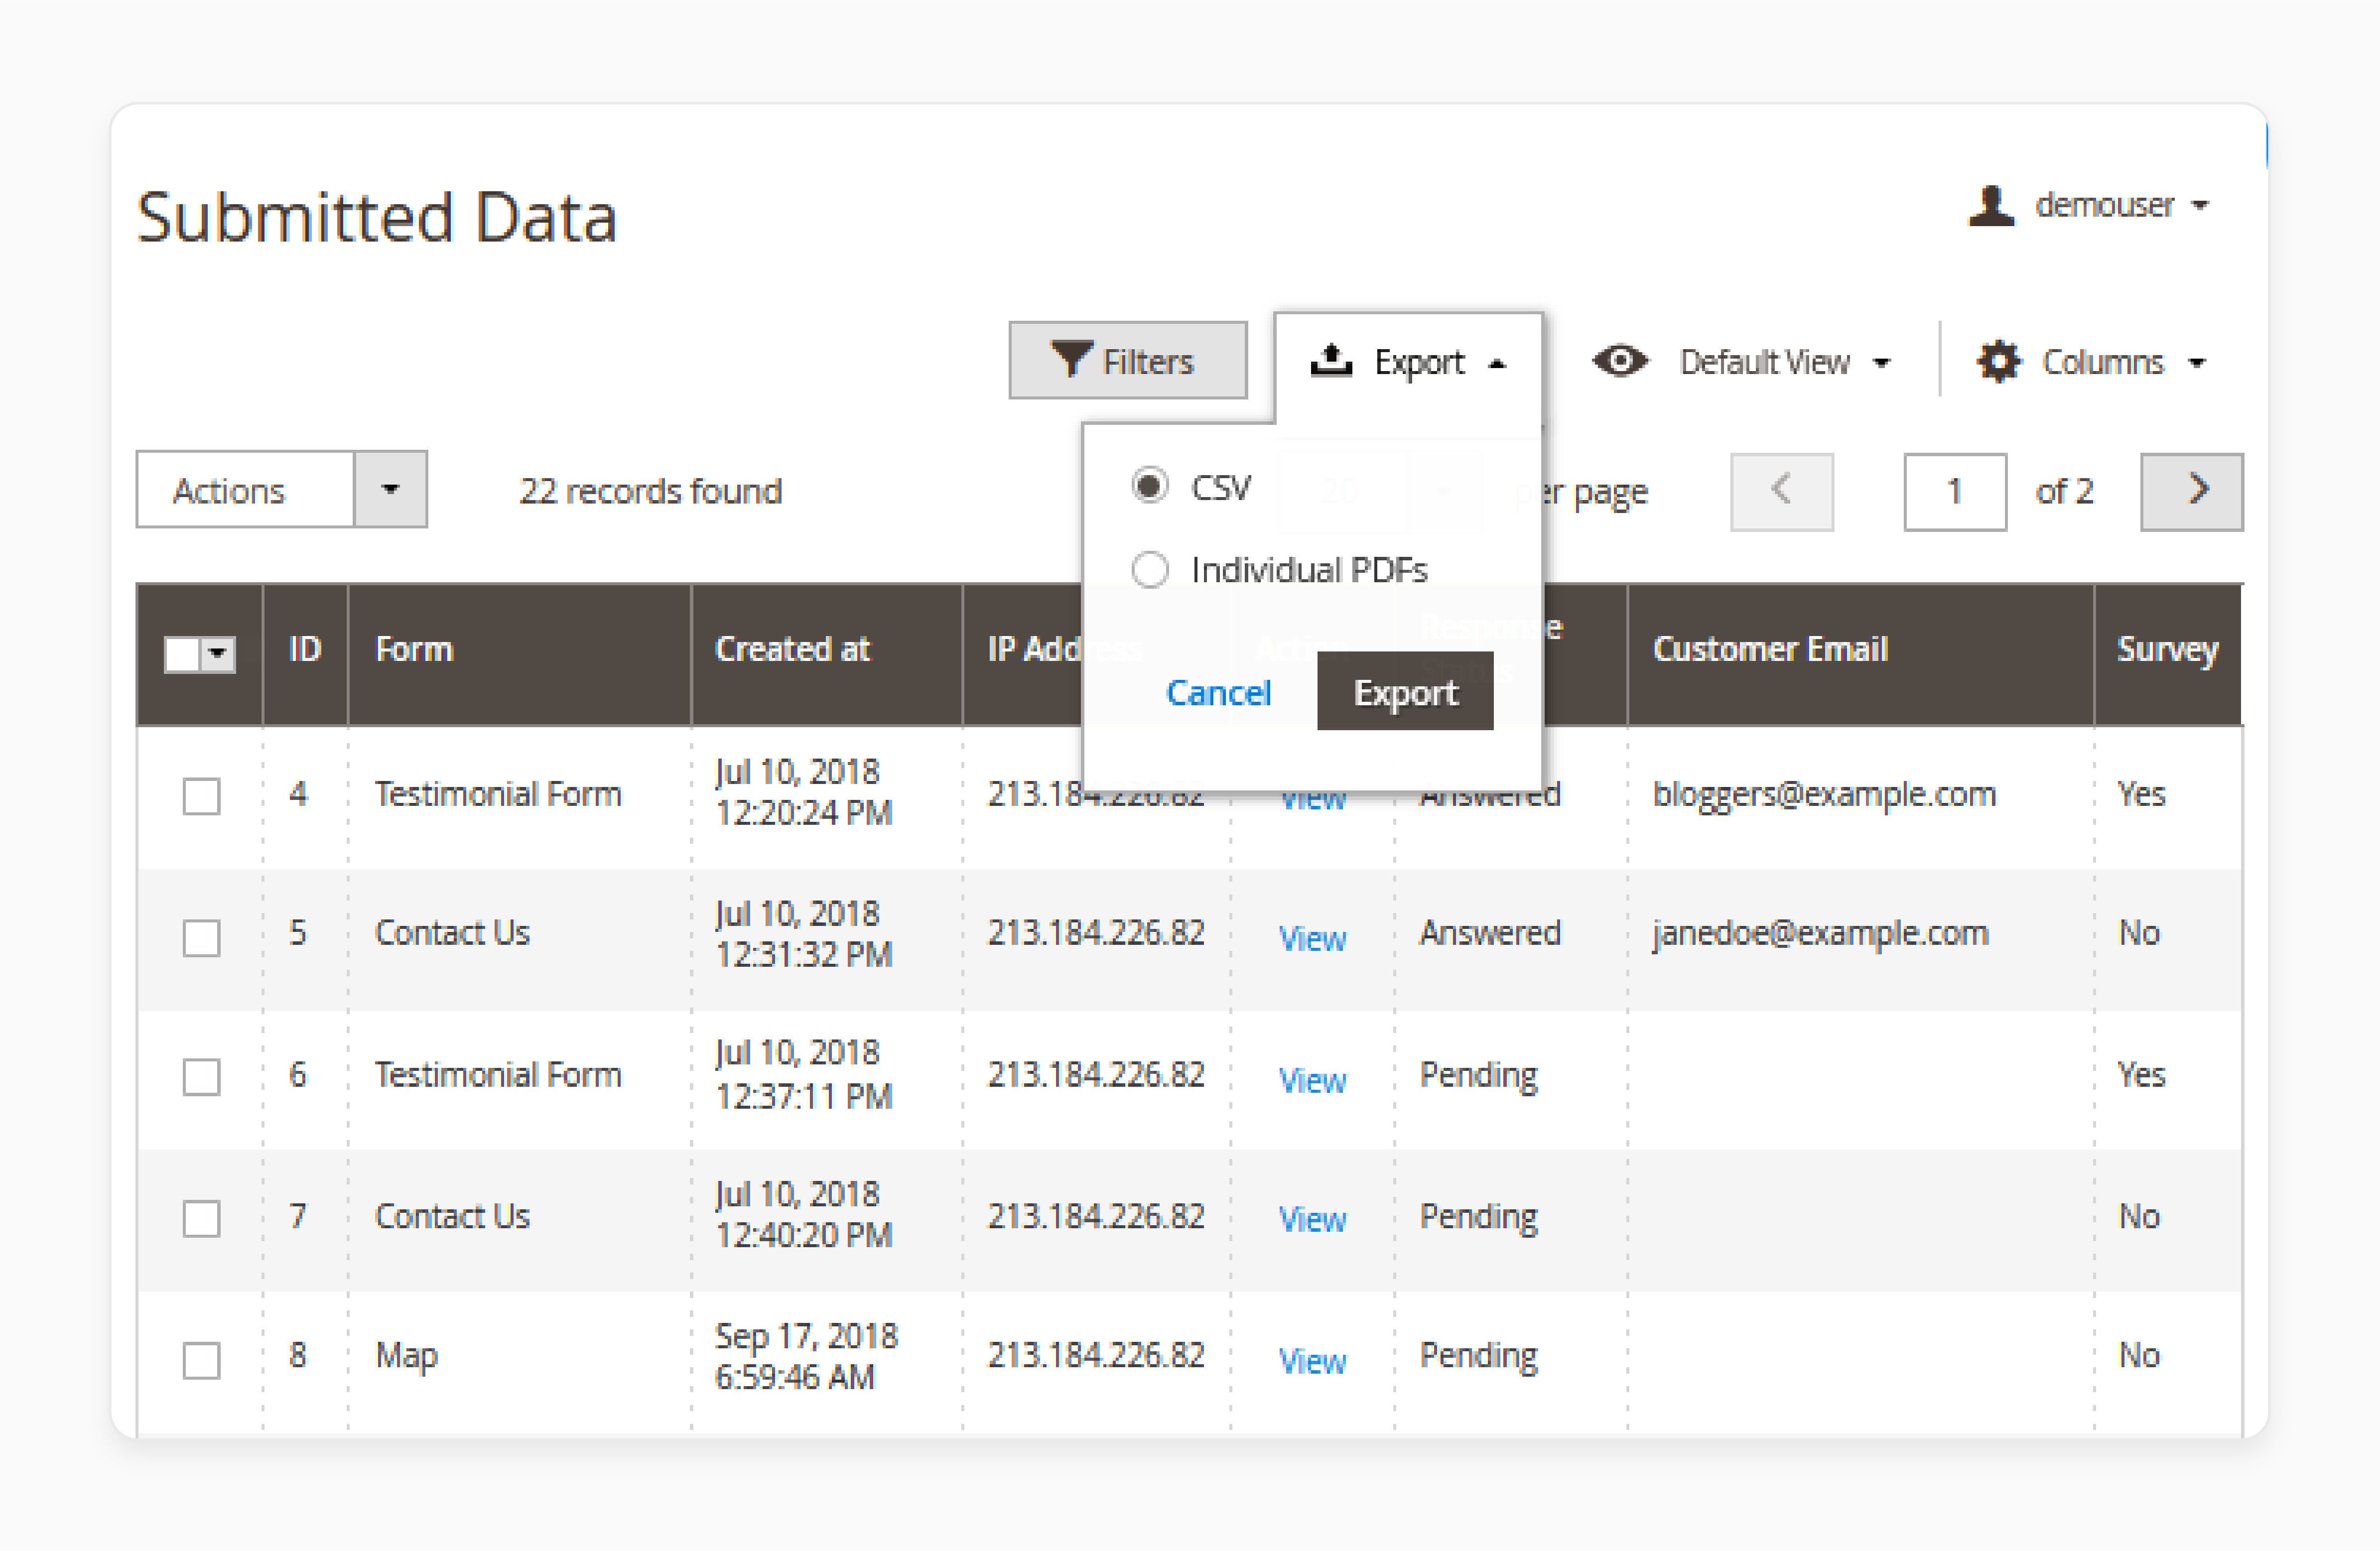Click the demouser name label
Viewport: 2380px width, 1551px height.
coord(2104,205)
